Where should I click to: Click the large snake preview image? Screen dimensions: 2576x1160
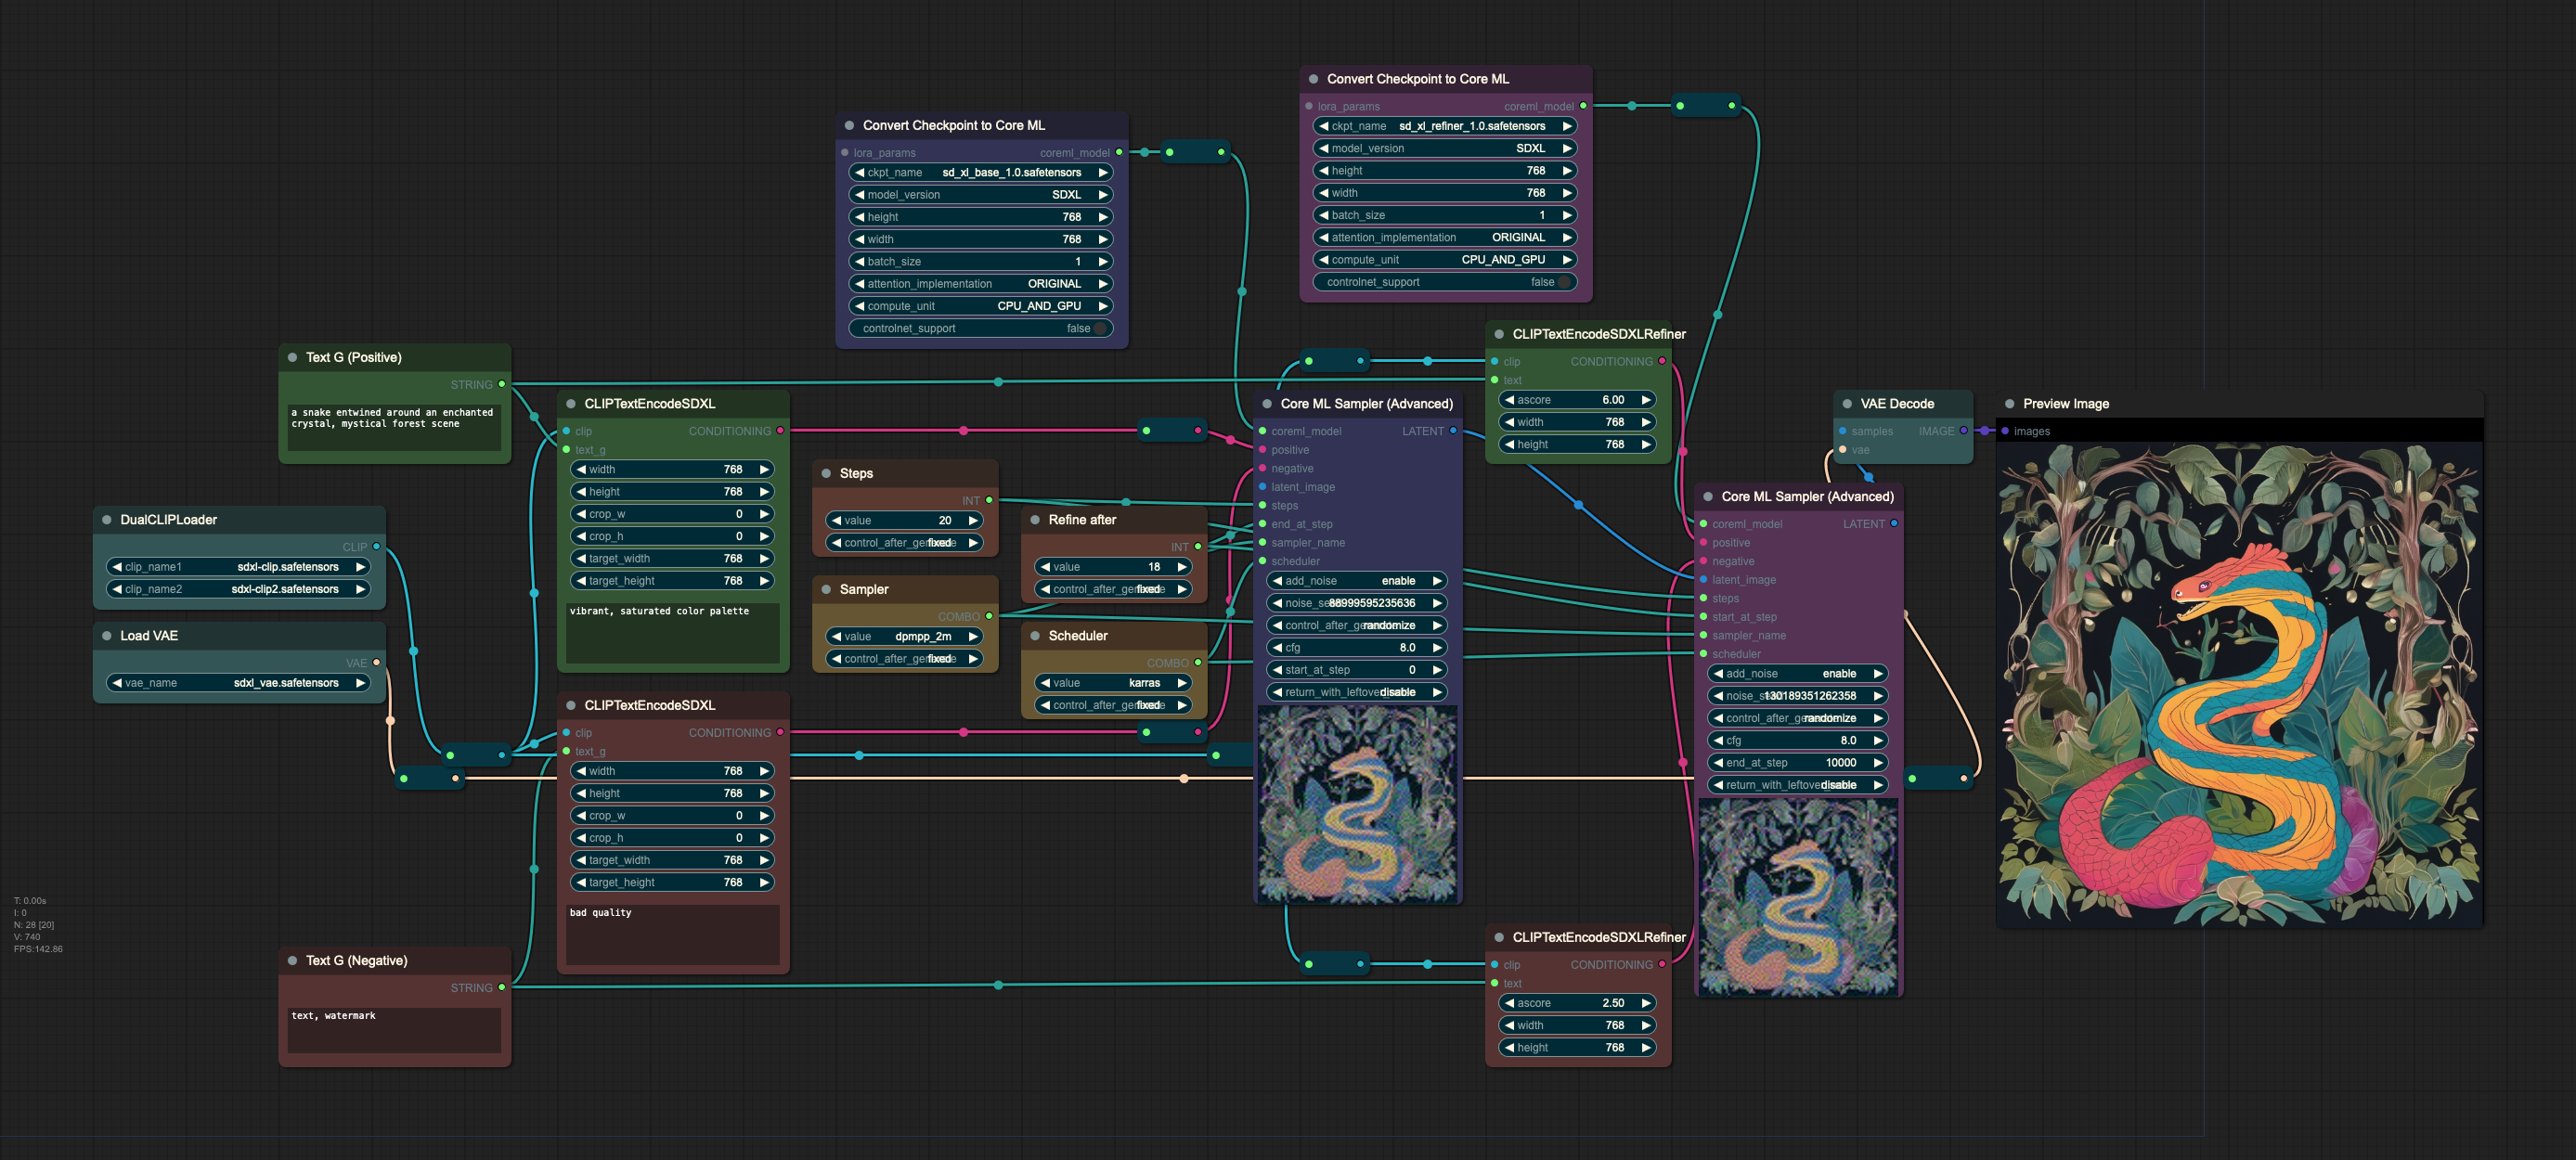2239,684
